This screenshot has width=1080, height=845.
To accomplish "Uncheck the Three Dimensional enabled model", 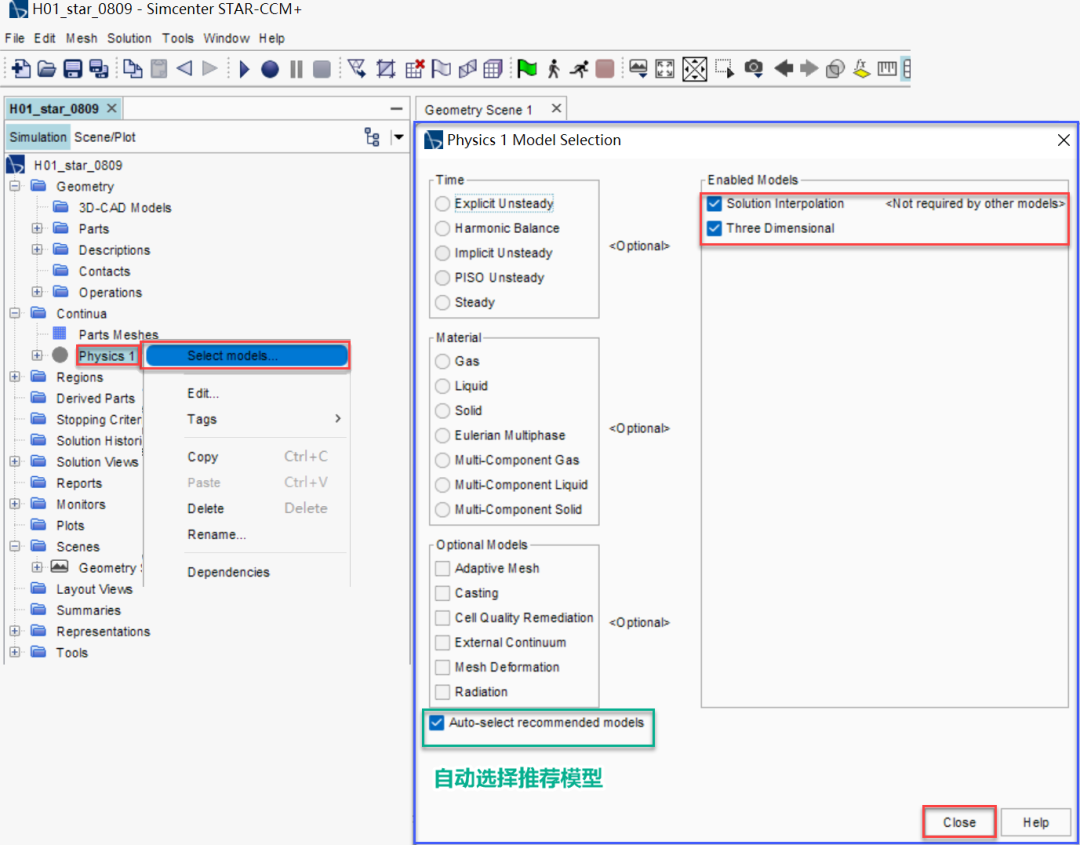I will coord(714,229).
